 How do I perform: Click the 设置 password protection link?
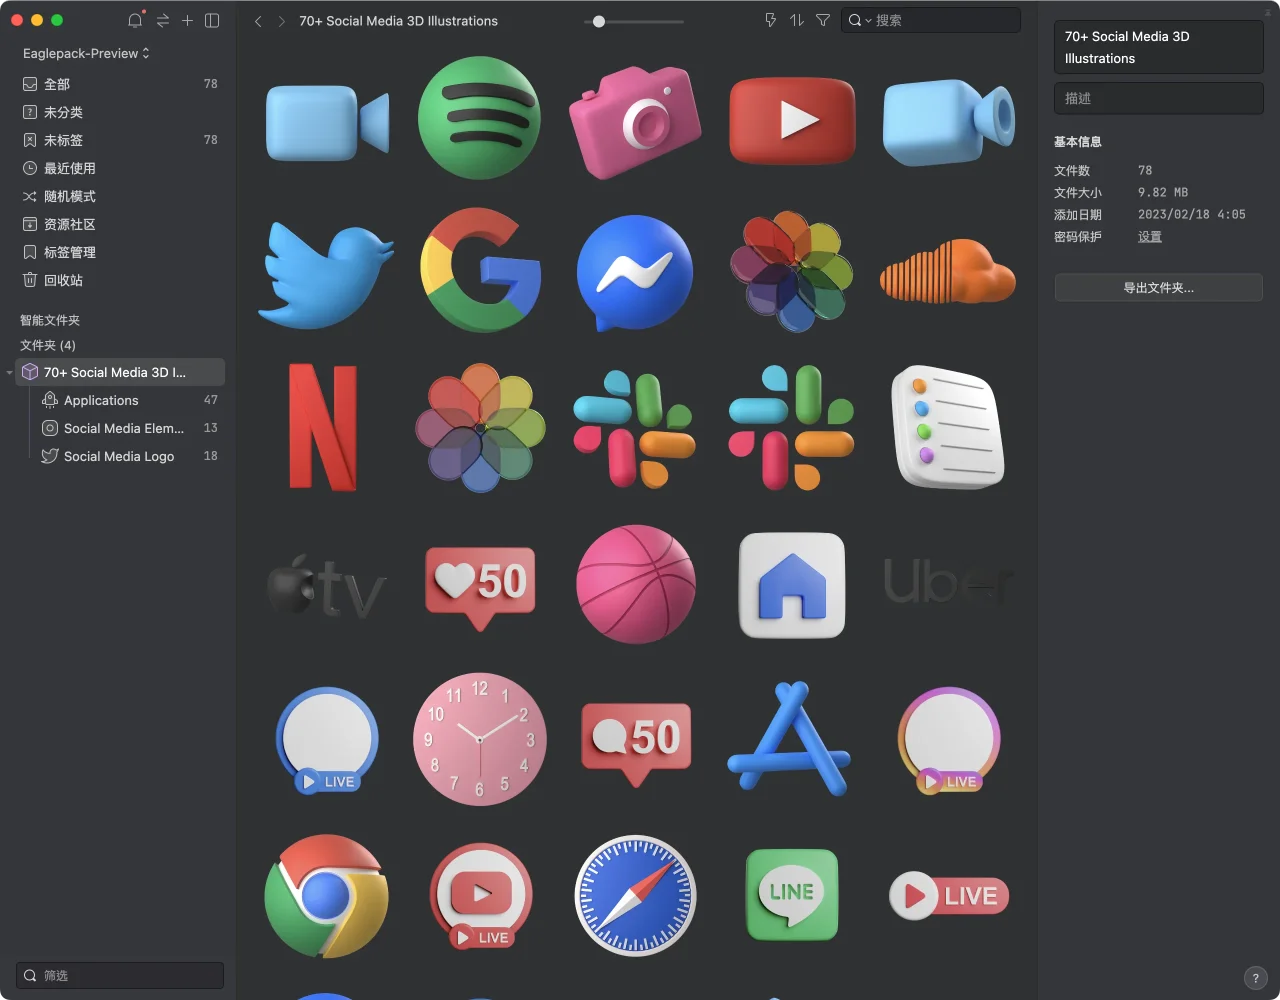click(1150, 237)
